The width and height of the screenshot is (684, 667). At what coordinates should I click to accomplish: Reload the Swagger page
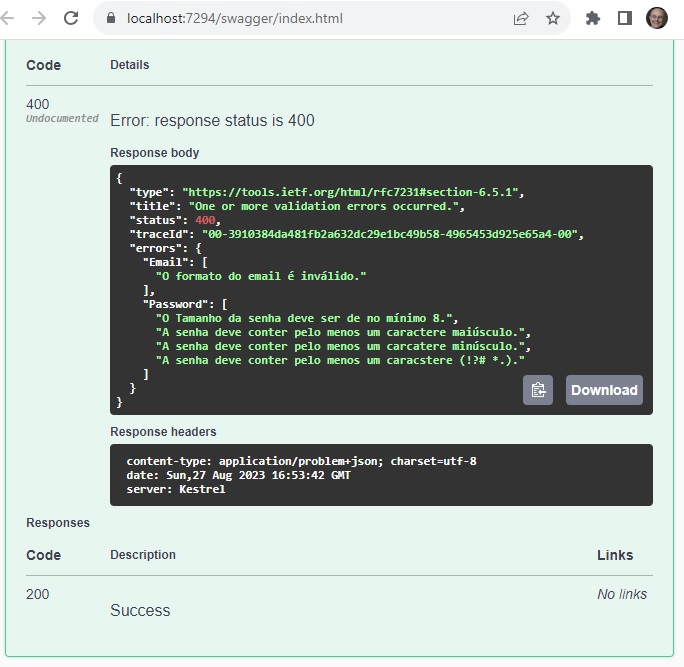[x=71, y=18]
